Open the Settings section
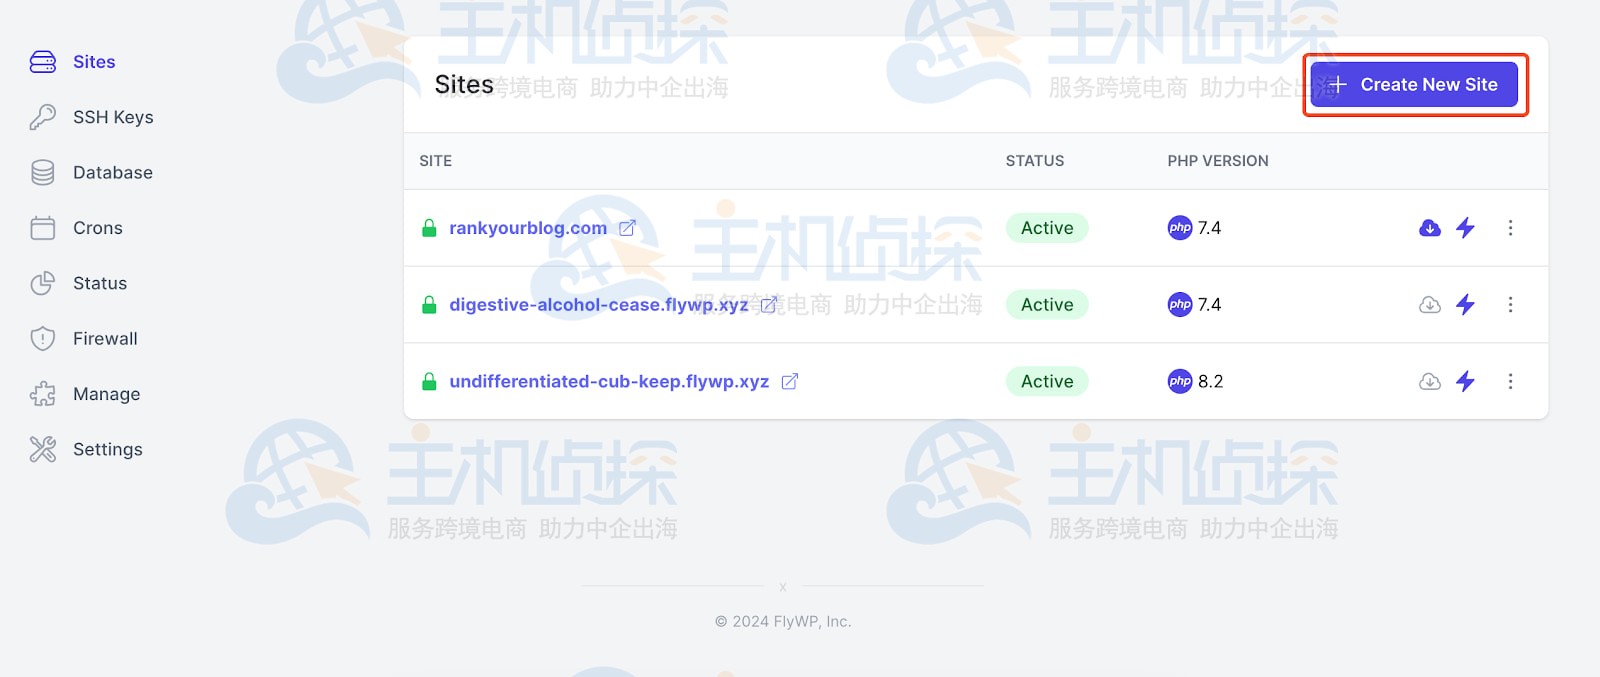 (108, 450)
